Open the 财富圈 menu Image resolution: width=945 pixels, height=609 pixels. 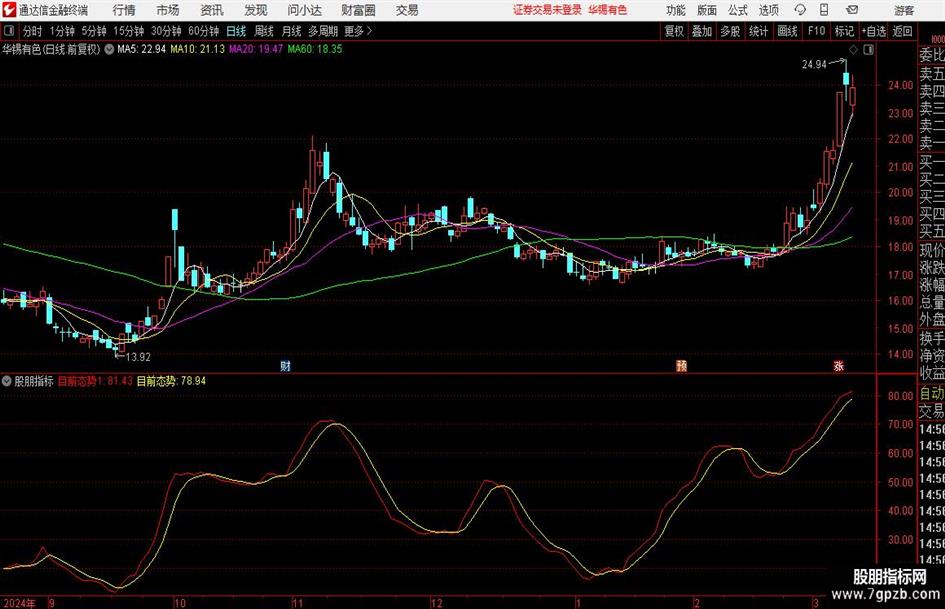pyautogui.click(x=358, y=10)
